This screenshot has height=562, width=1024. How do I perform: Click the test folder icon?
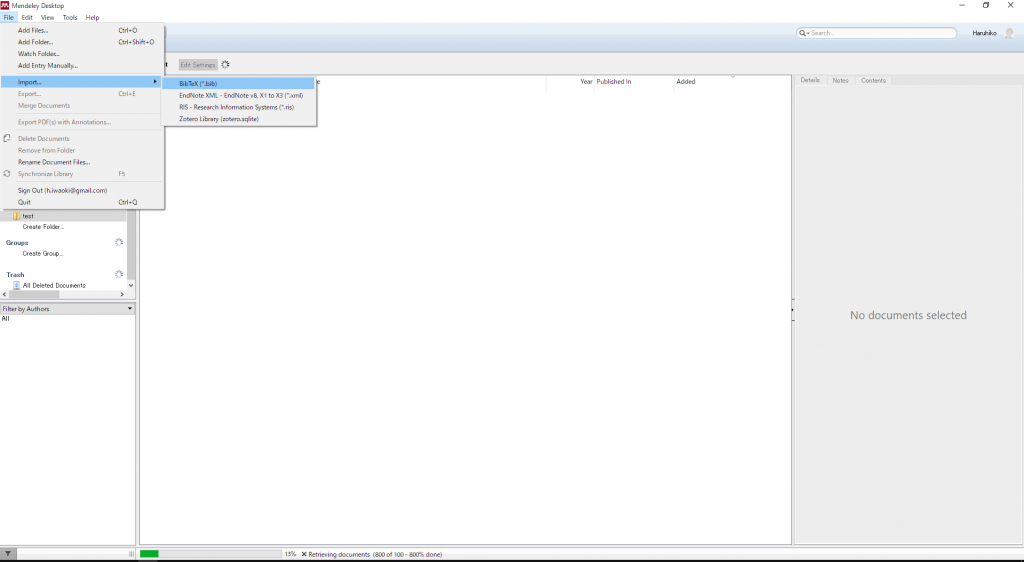tap(16, 215)
